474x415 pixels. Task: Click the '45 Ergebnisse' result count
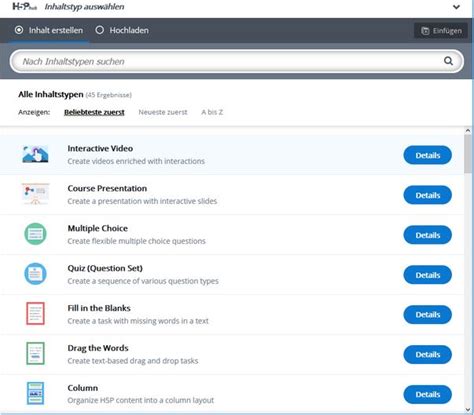pos(109,95)
